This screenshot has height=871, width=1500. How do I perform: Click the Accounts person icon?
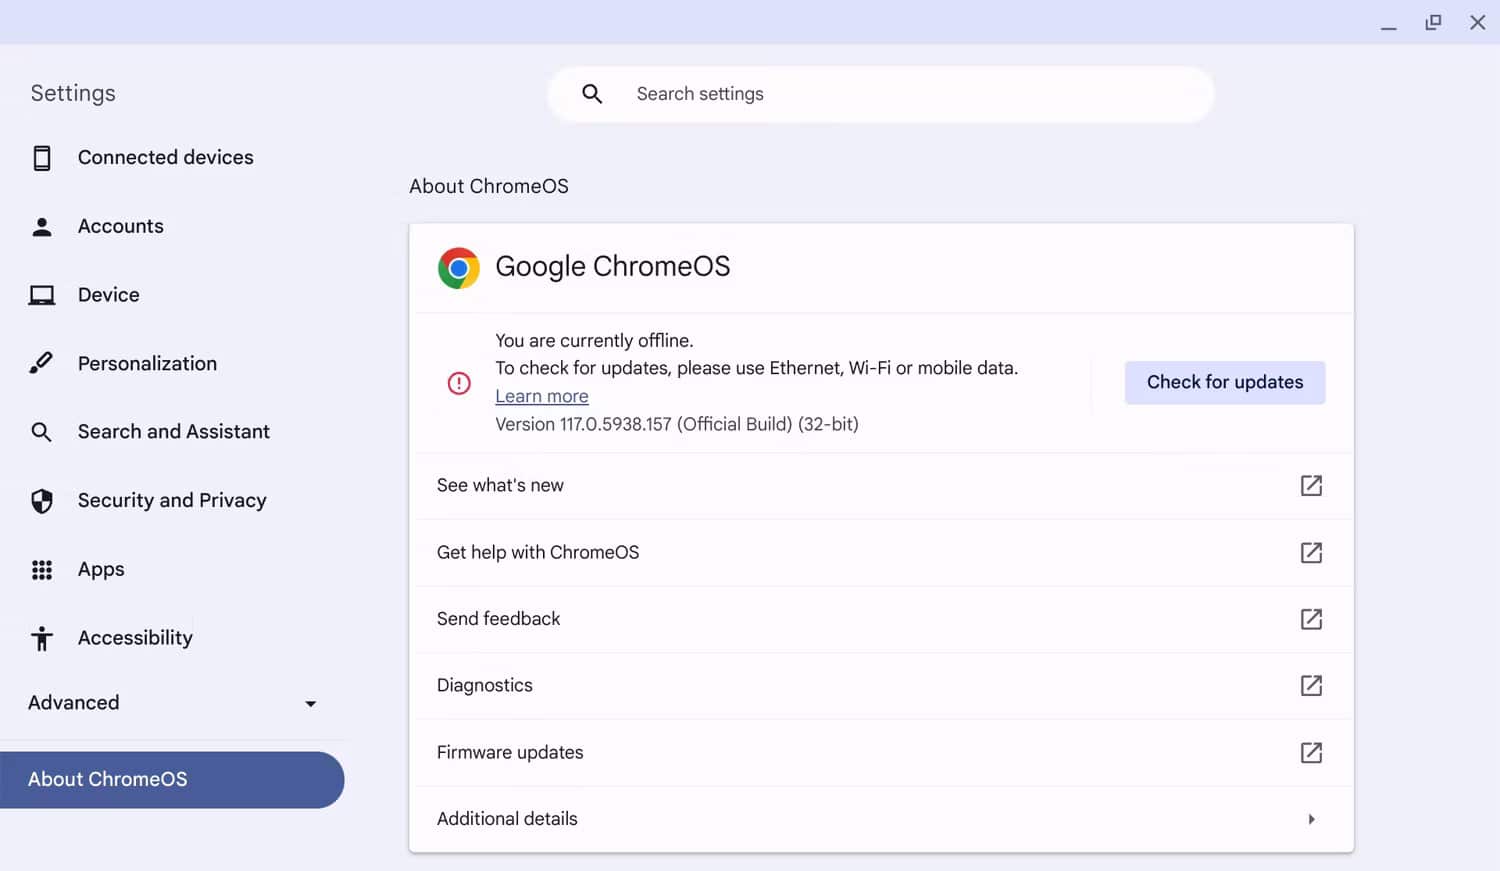[x=42, y=227]
